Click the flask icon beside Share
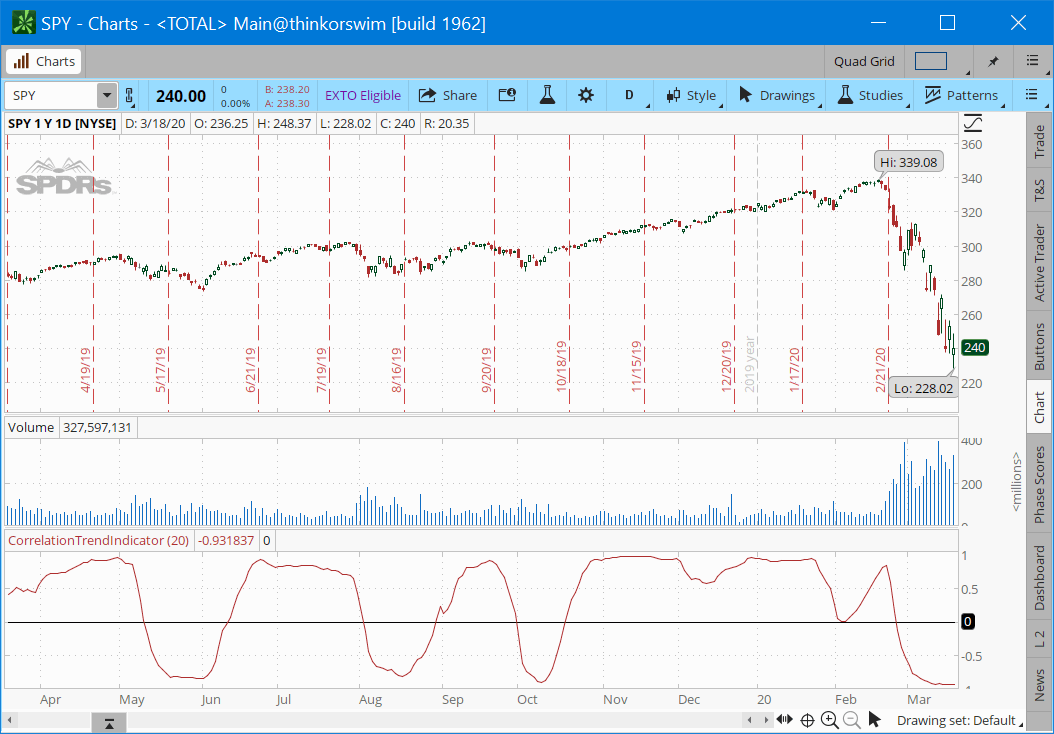The height and width of the screenshot is (734, 1054). [546, 95]
